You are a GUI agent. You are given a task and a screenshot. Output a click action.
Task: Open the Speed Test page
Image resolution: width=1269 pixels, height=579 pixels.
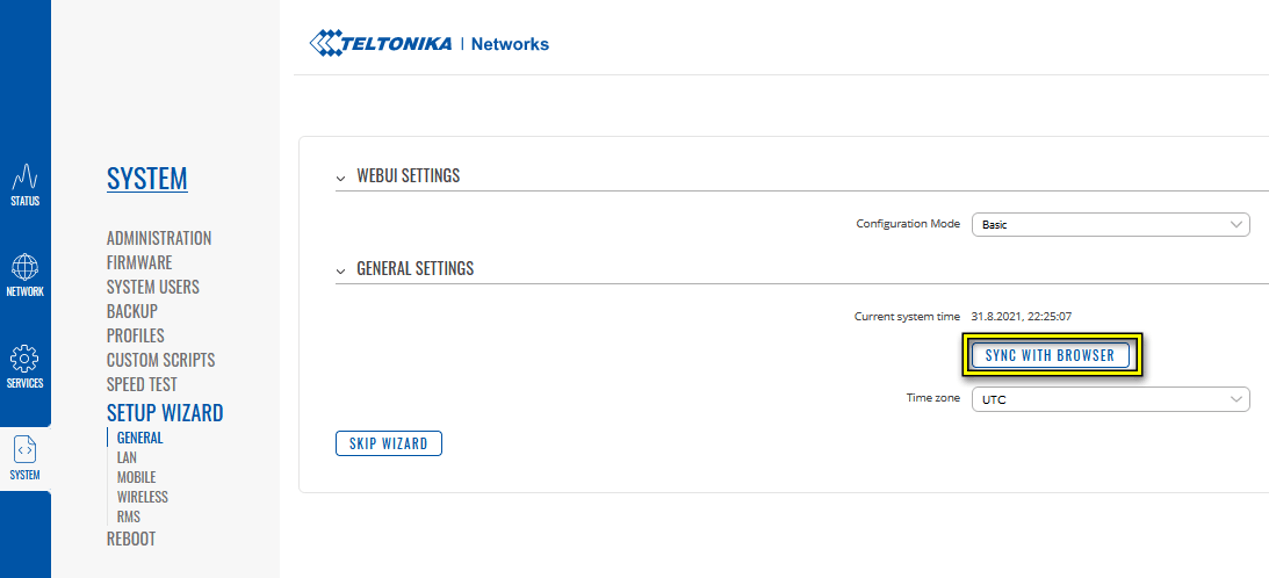click(141, 384)
